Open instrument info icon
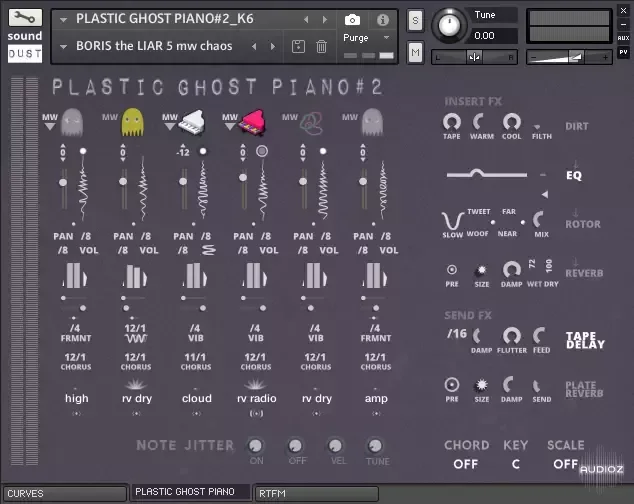 coord(383,20)
